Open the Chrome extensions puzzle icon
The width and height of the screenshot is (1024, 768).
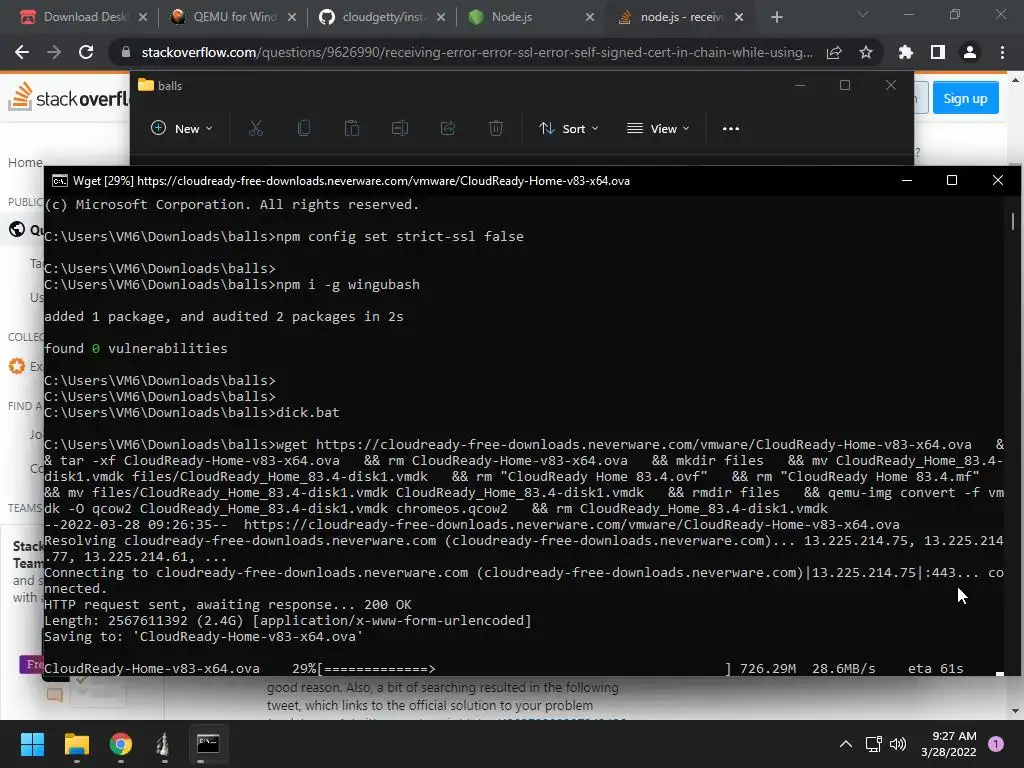(x=905, y=52)
